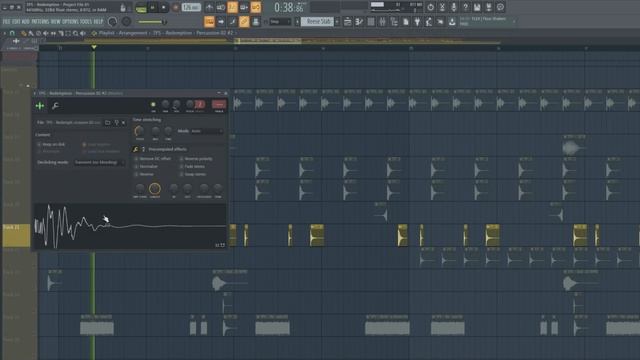Open the Browser view icon

coord(394,22)
